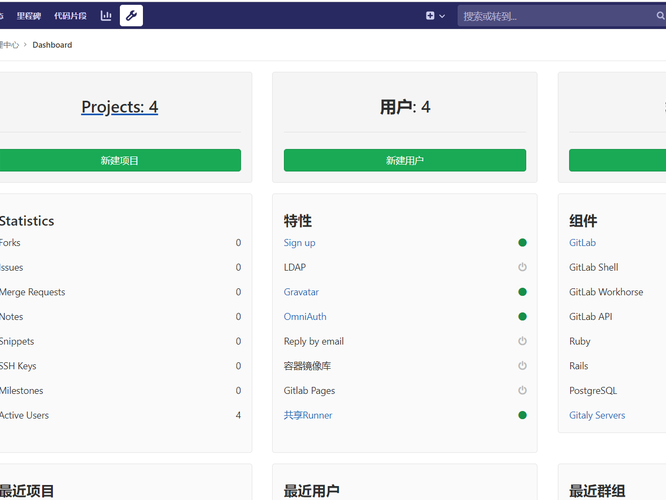Open the activity chart icon in navbar
This screenshot has height=500, width=666.
(x=106, y=16)
